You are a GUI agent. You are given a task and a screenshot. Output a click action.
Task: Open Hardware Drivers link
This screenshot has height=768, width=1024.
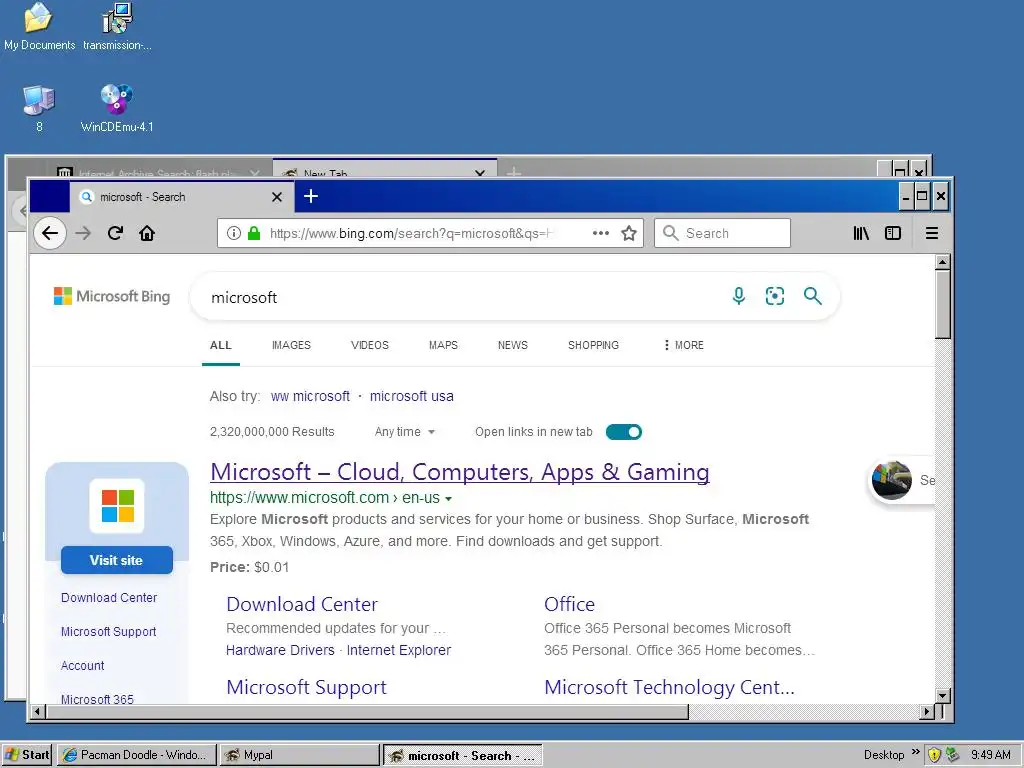pyautogui.click(x=280, y=650)
